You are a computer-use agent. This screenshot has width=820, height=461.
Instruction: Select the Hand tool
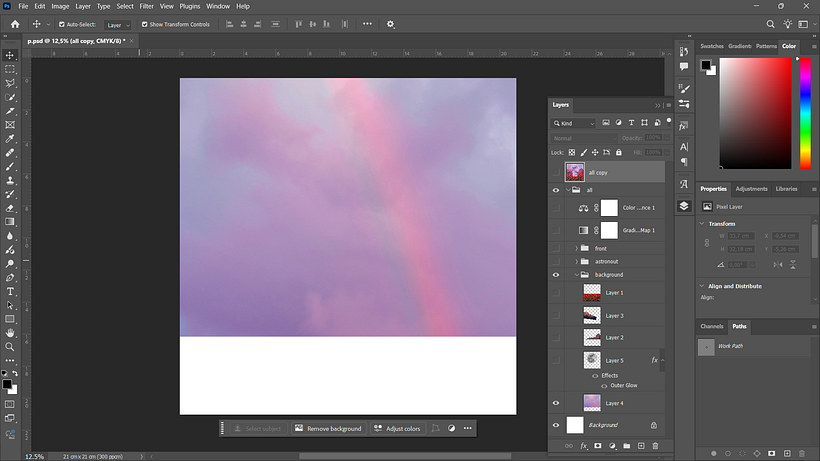tap(10, 332)
